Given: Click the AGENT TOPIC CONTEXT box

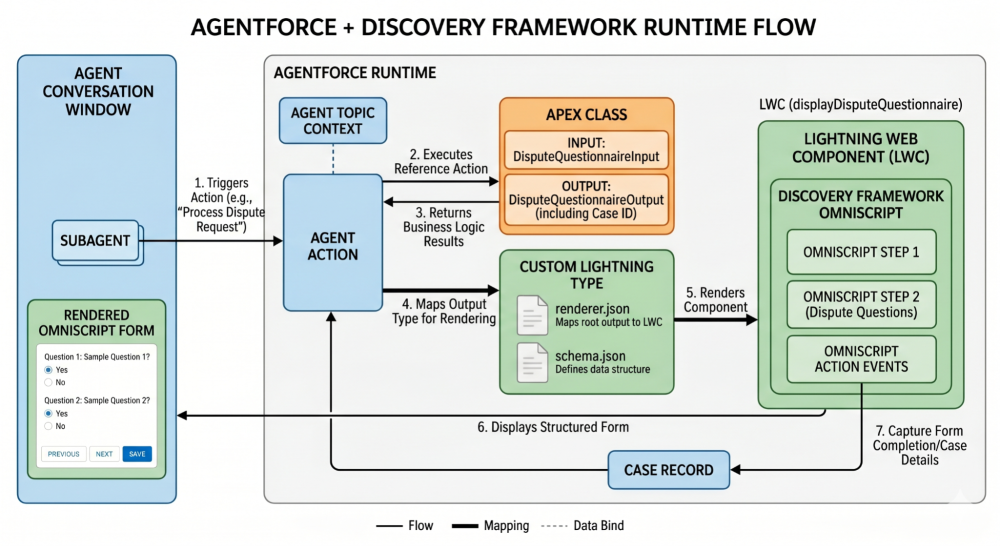Looking at the screenshot, I should 333,121.
